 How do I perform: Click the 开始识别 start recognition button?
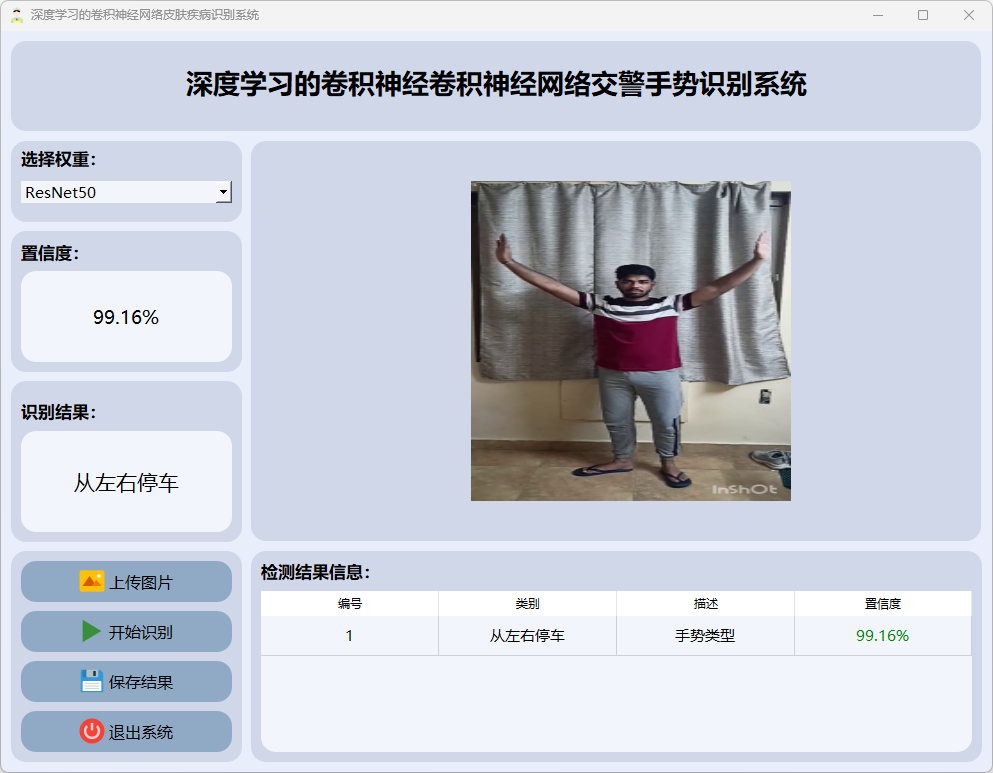127,632
